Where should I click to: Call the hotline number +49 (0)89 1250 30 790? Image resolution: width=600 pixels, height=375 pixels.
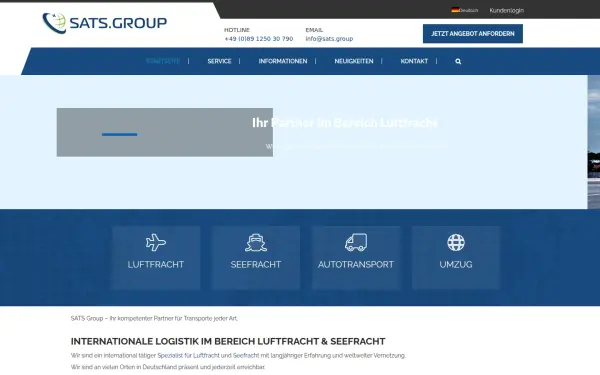tap(259, 39)
